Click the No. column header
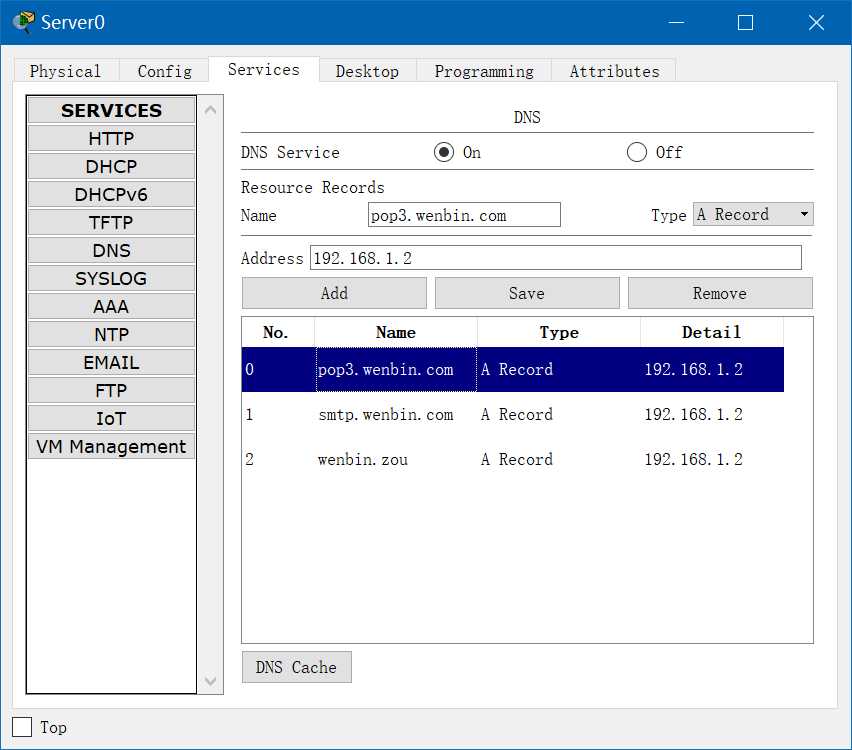 [x=278, y=332]
